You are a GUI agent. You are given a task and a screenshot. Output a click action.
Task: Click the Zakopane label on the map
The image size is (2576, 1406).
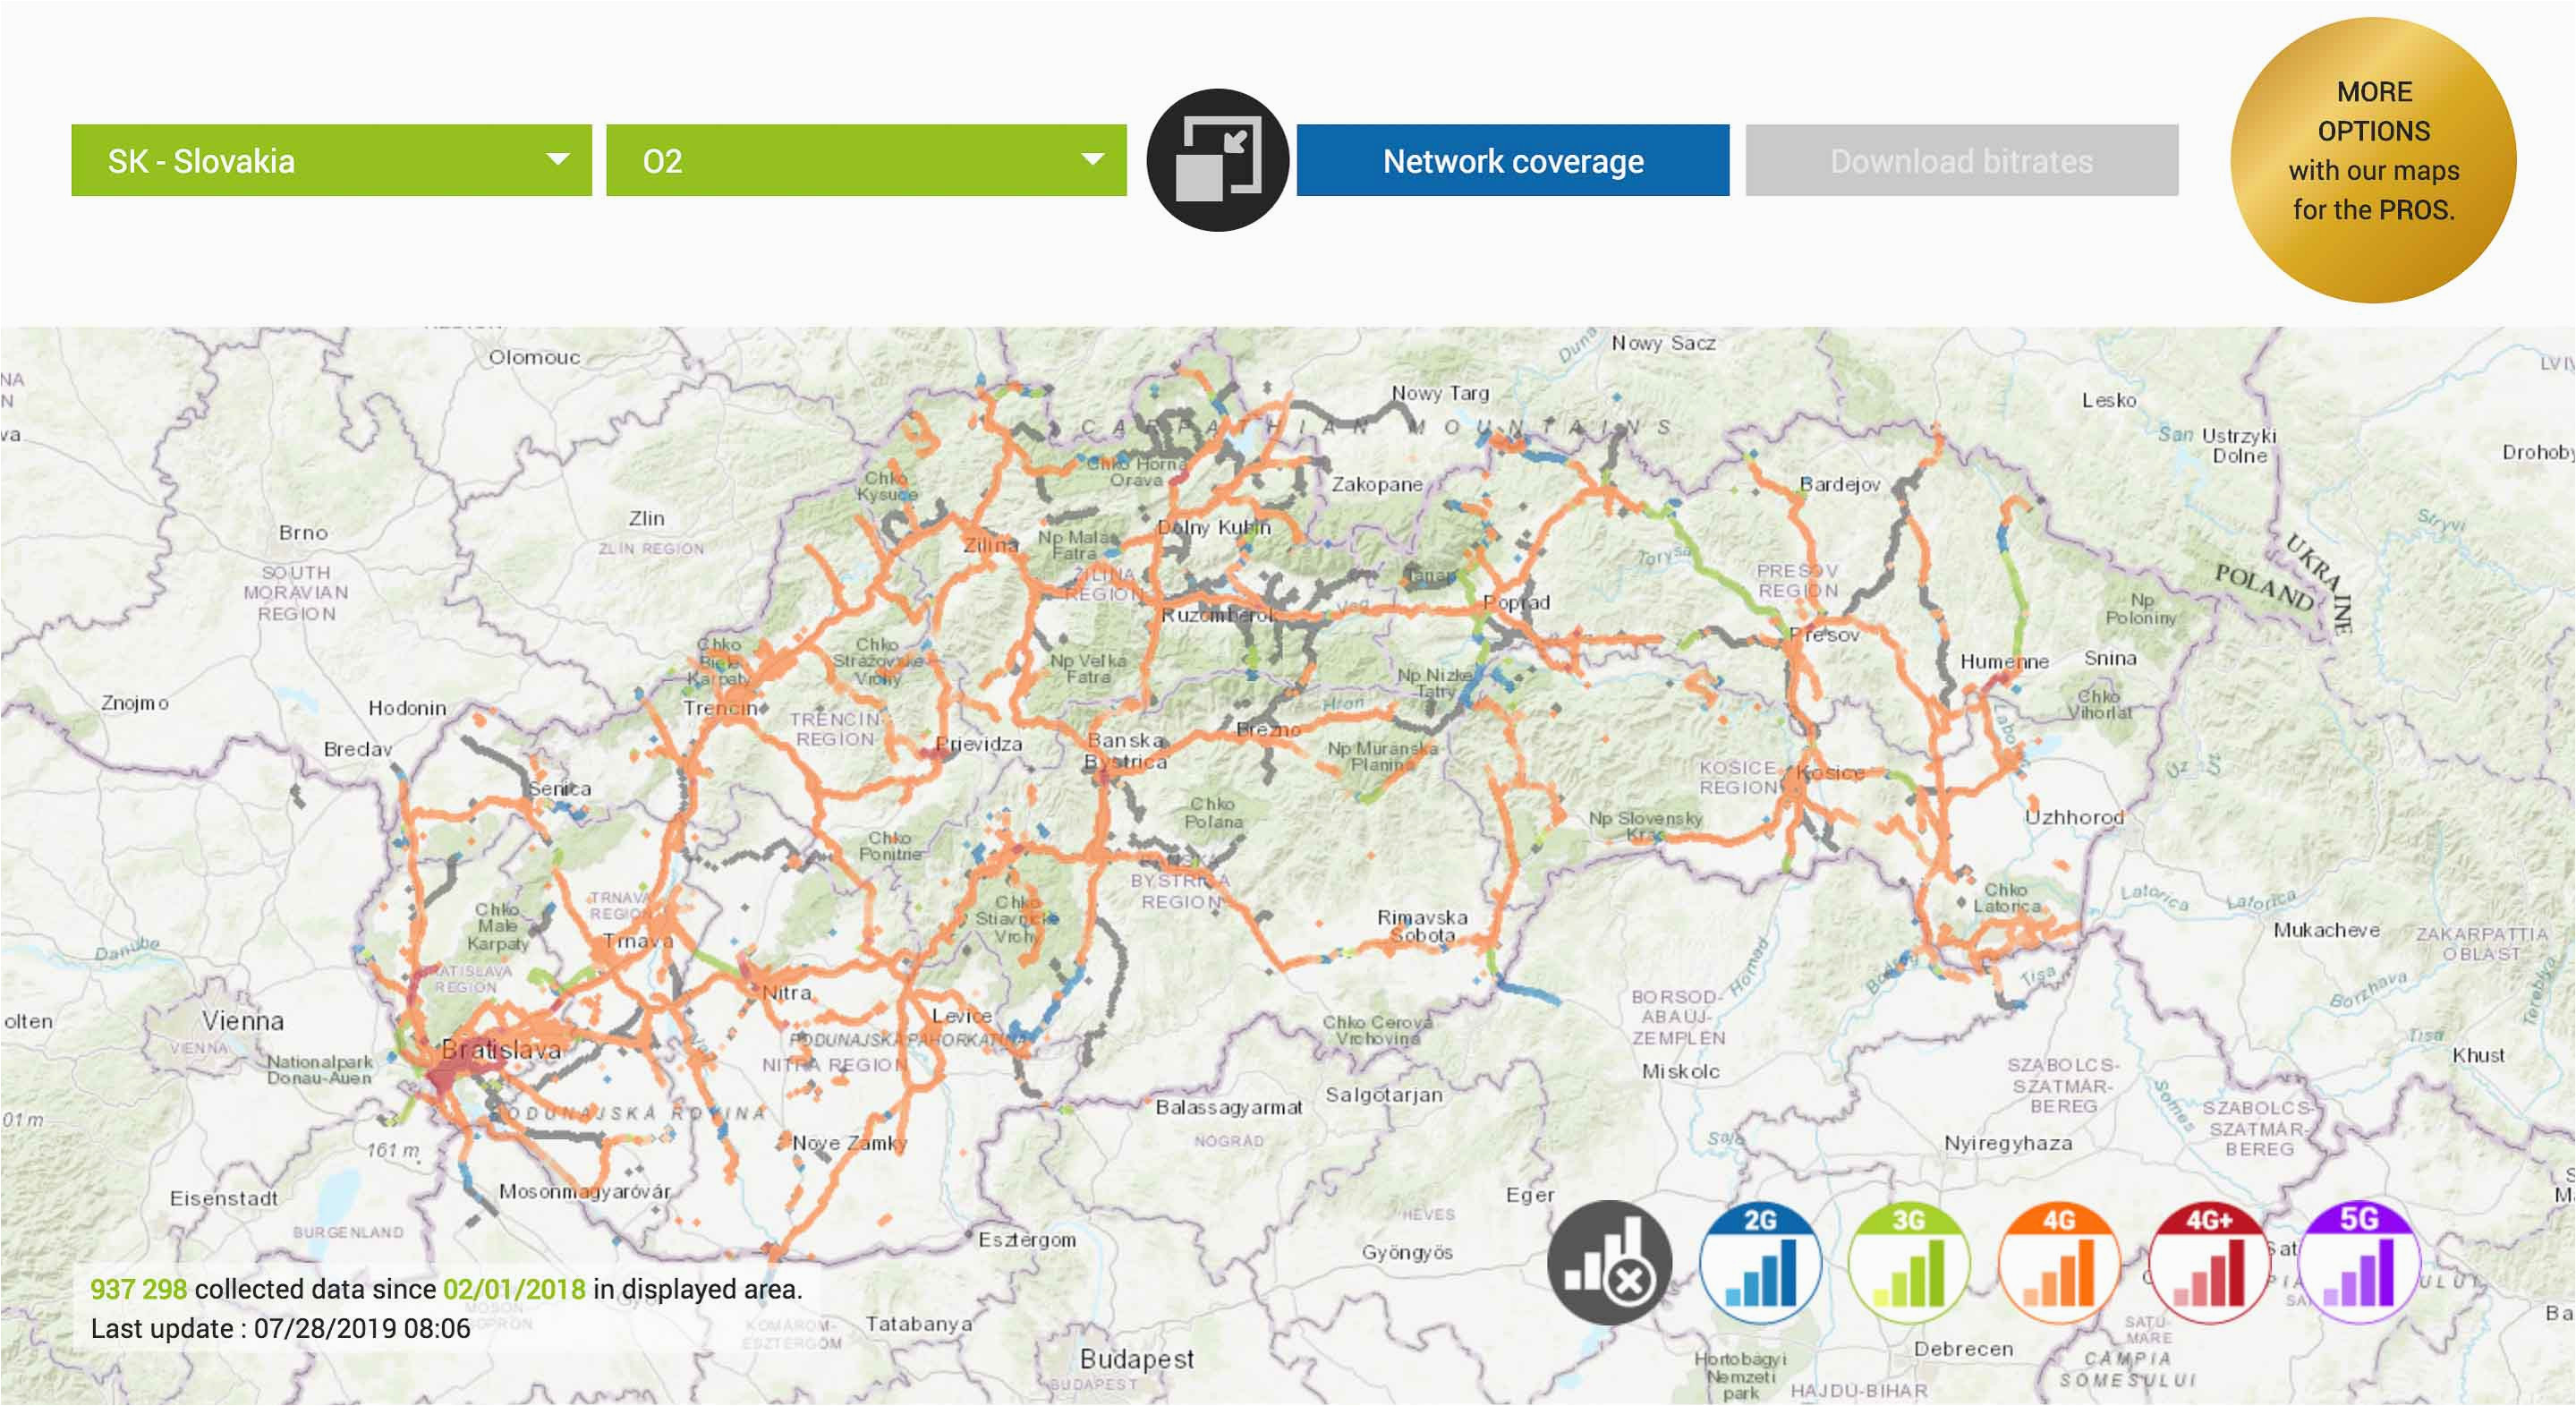[x=1377, y=485]
